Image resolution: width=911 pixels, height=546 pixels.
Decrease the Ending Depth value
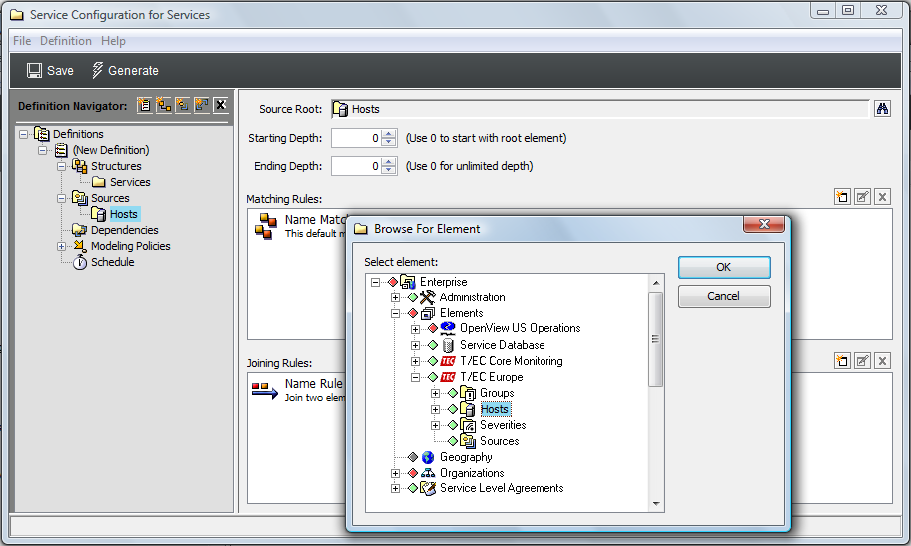point(389,170)
